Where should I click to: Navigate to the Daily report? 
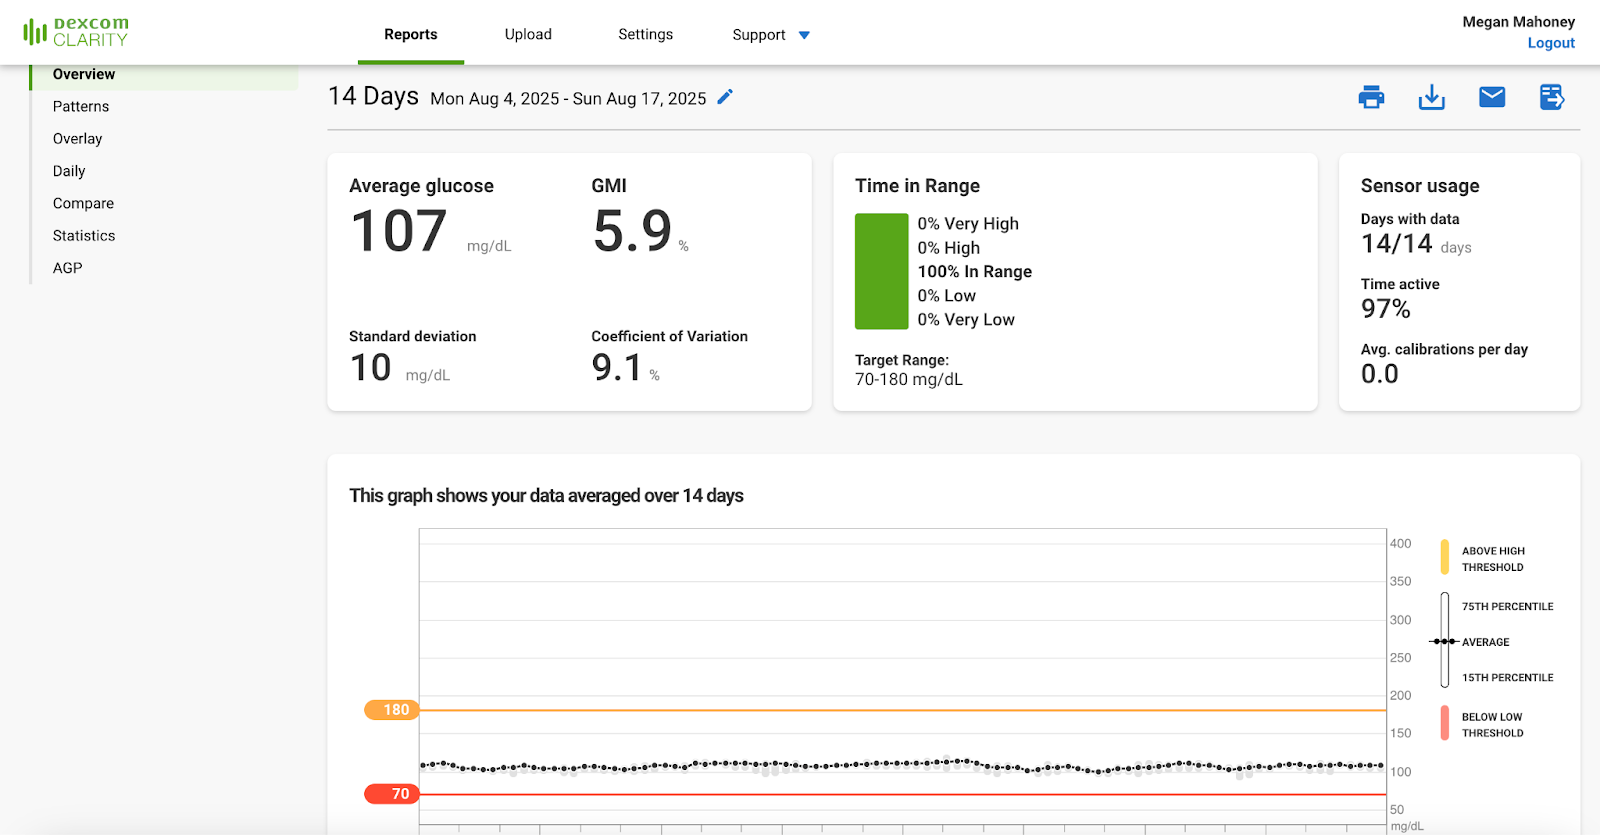pyautogui.click(x=69, y=171)
